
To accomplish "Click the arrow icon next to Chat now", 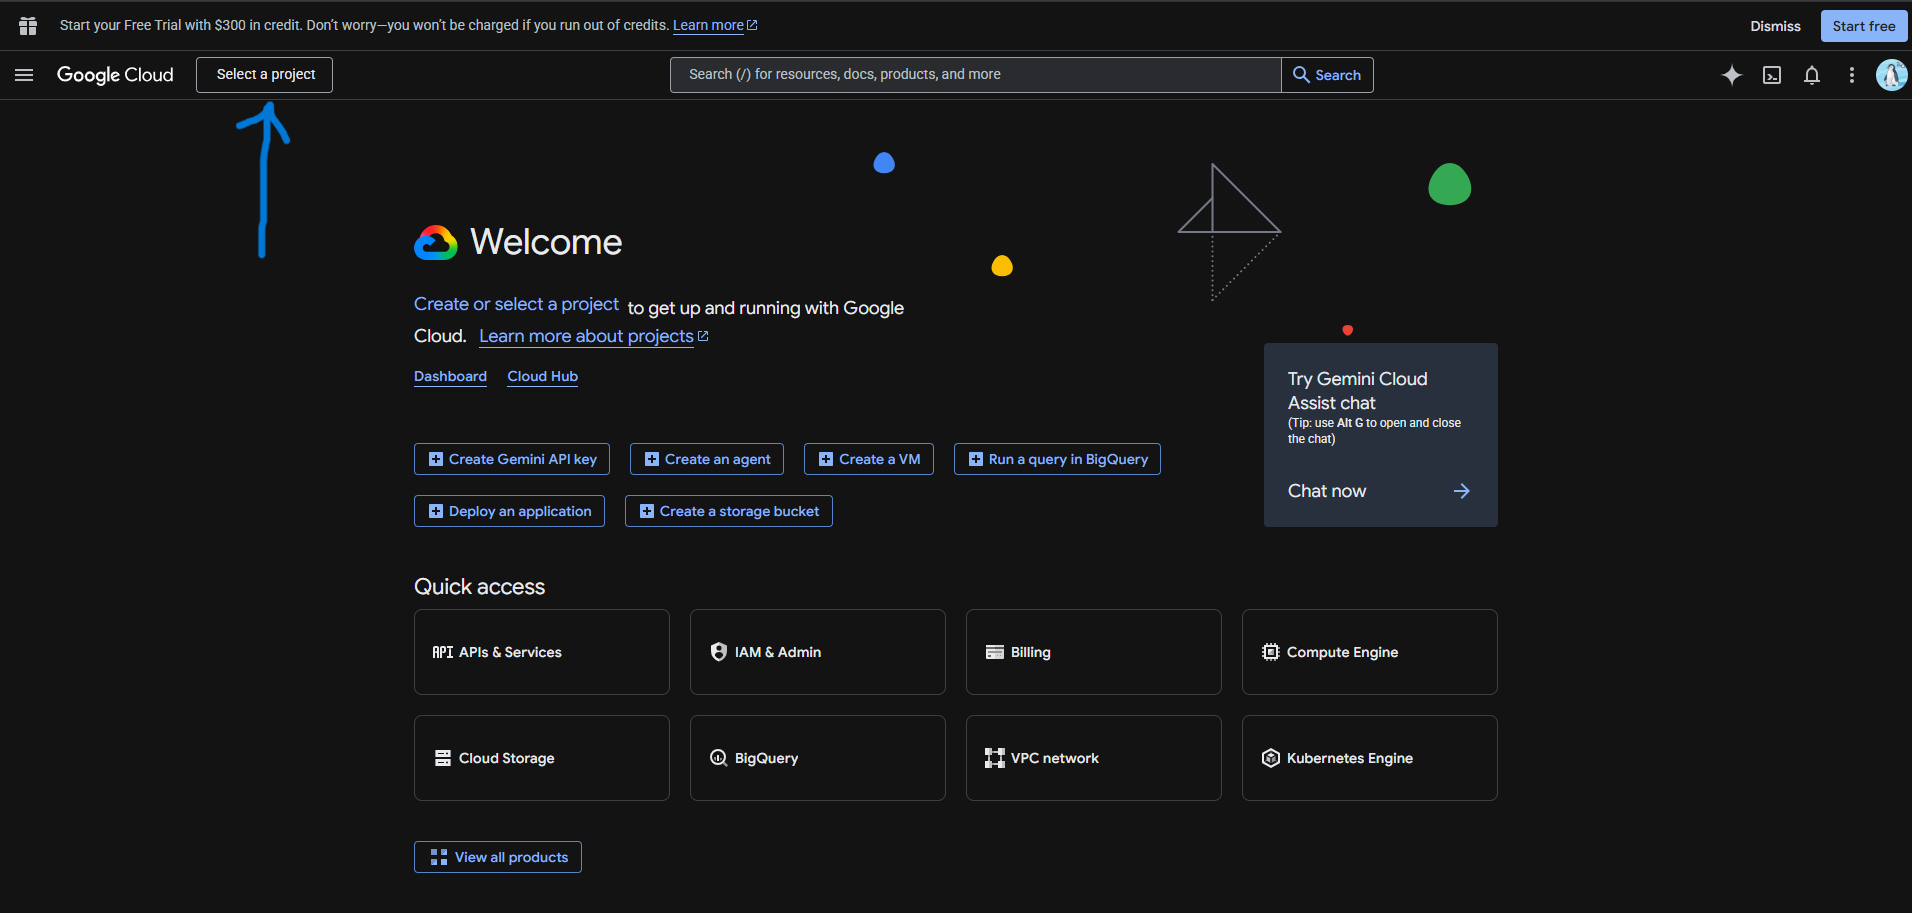I will point(1462,491).
